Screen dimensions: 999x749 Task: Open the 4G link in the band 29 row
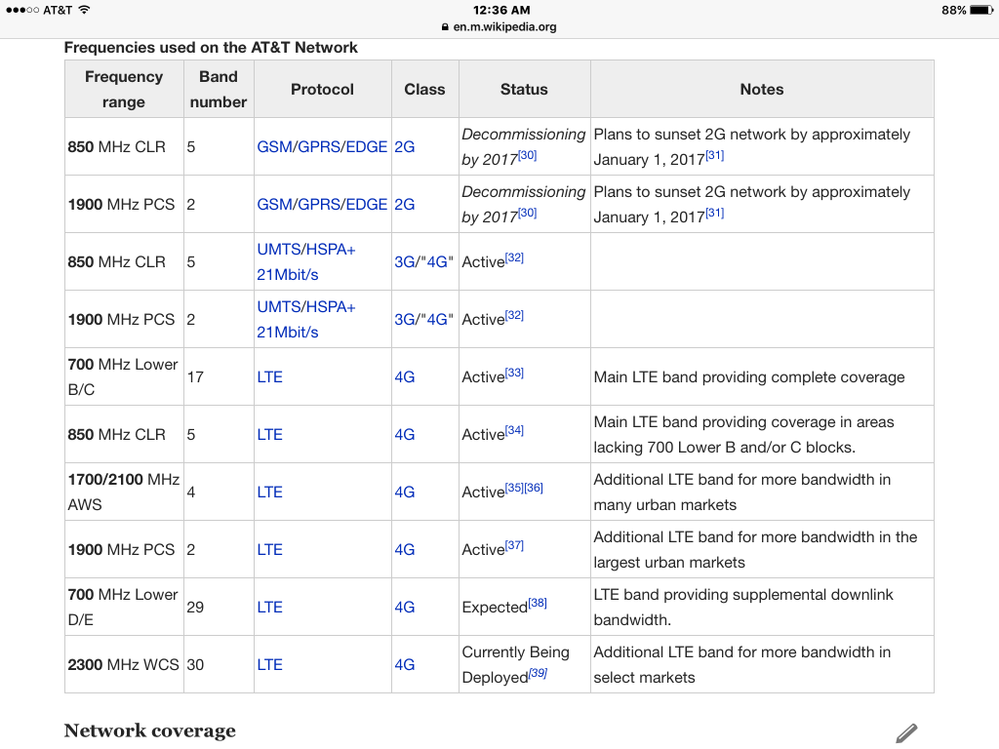tap(404, 607)
